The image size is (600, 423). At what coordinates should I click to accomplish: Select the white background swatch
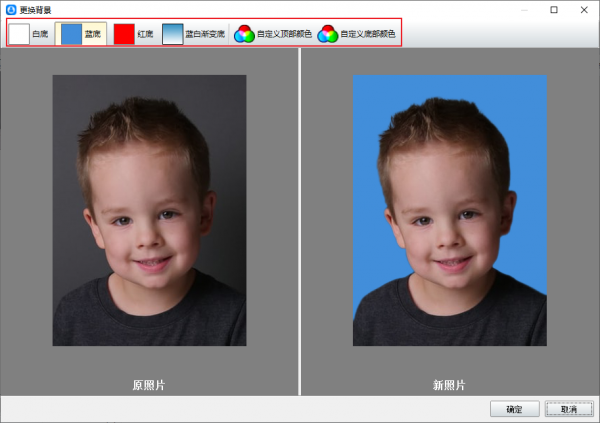tap(19, 33)
